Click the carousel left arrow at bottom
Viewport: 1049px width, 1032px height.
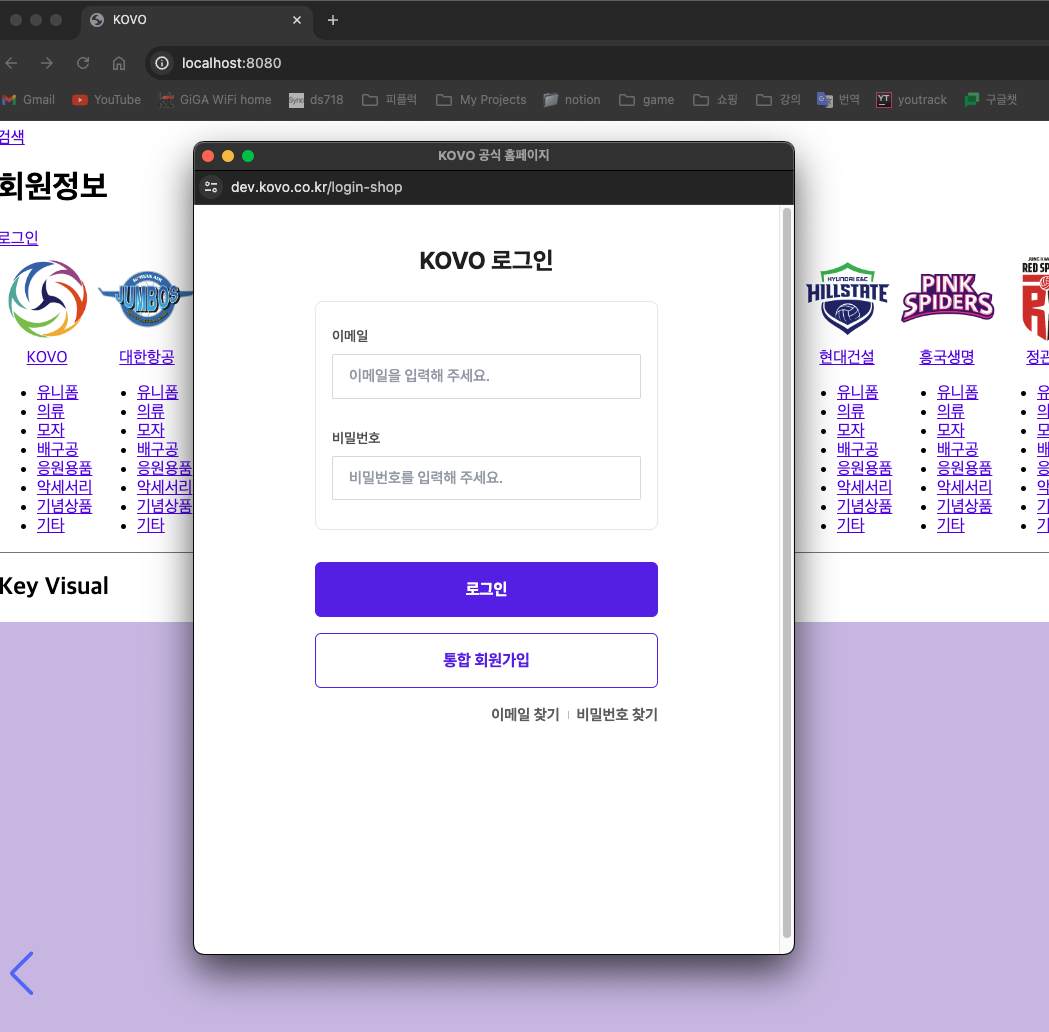tap(22, 973)
